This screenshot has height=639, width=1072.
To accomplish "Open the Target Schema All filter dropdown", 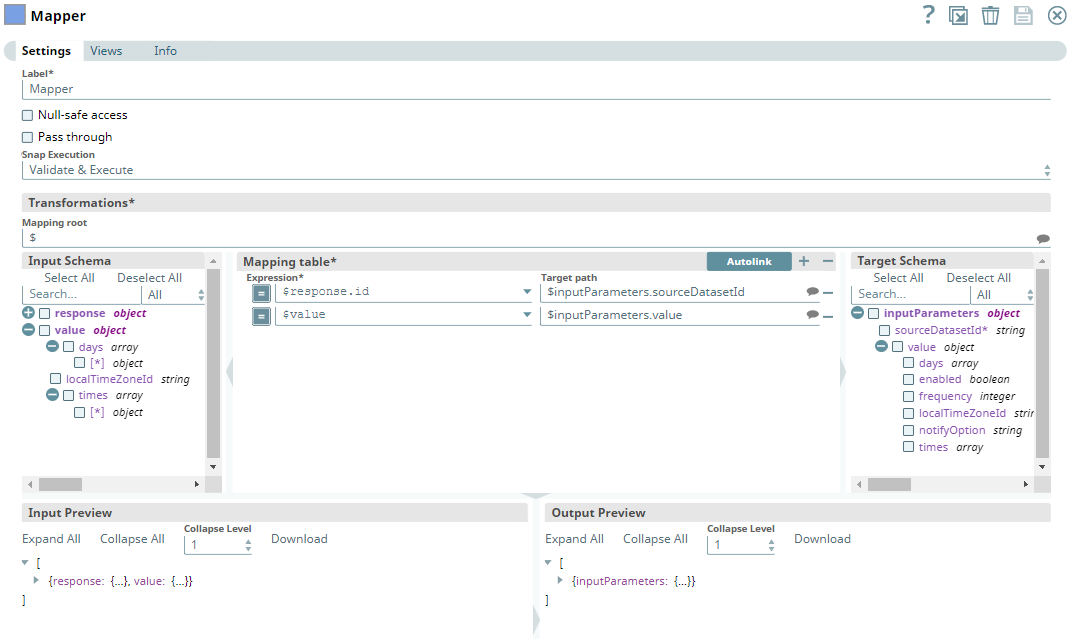I will pyautogui.click(x=1002, y=295).
